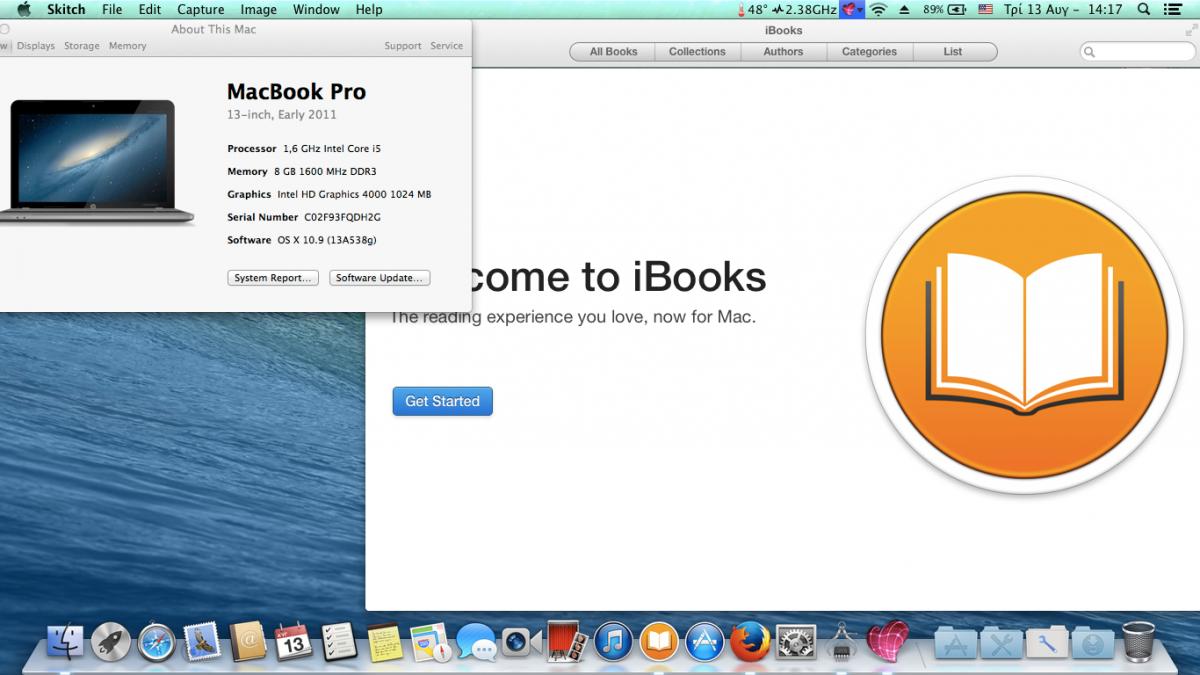
Task: Click iBooks orange book Dock icon
Action: click(659, 642)
